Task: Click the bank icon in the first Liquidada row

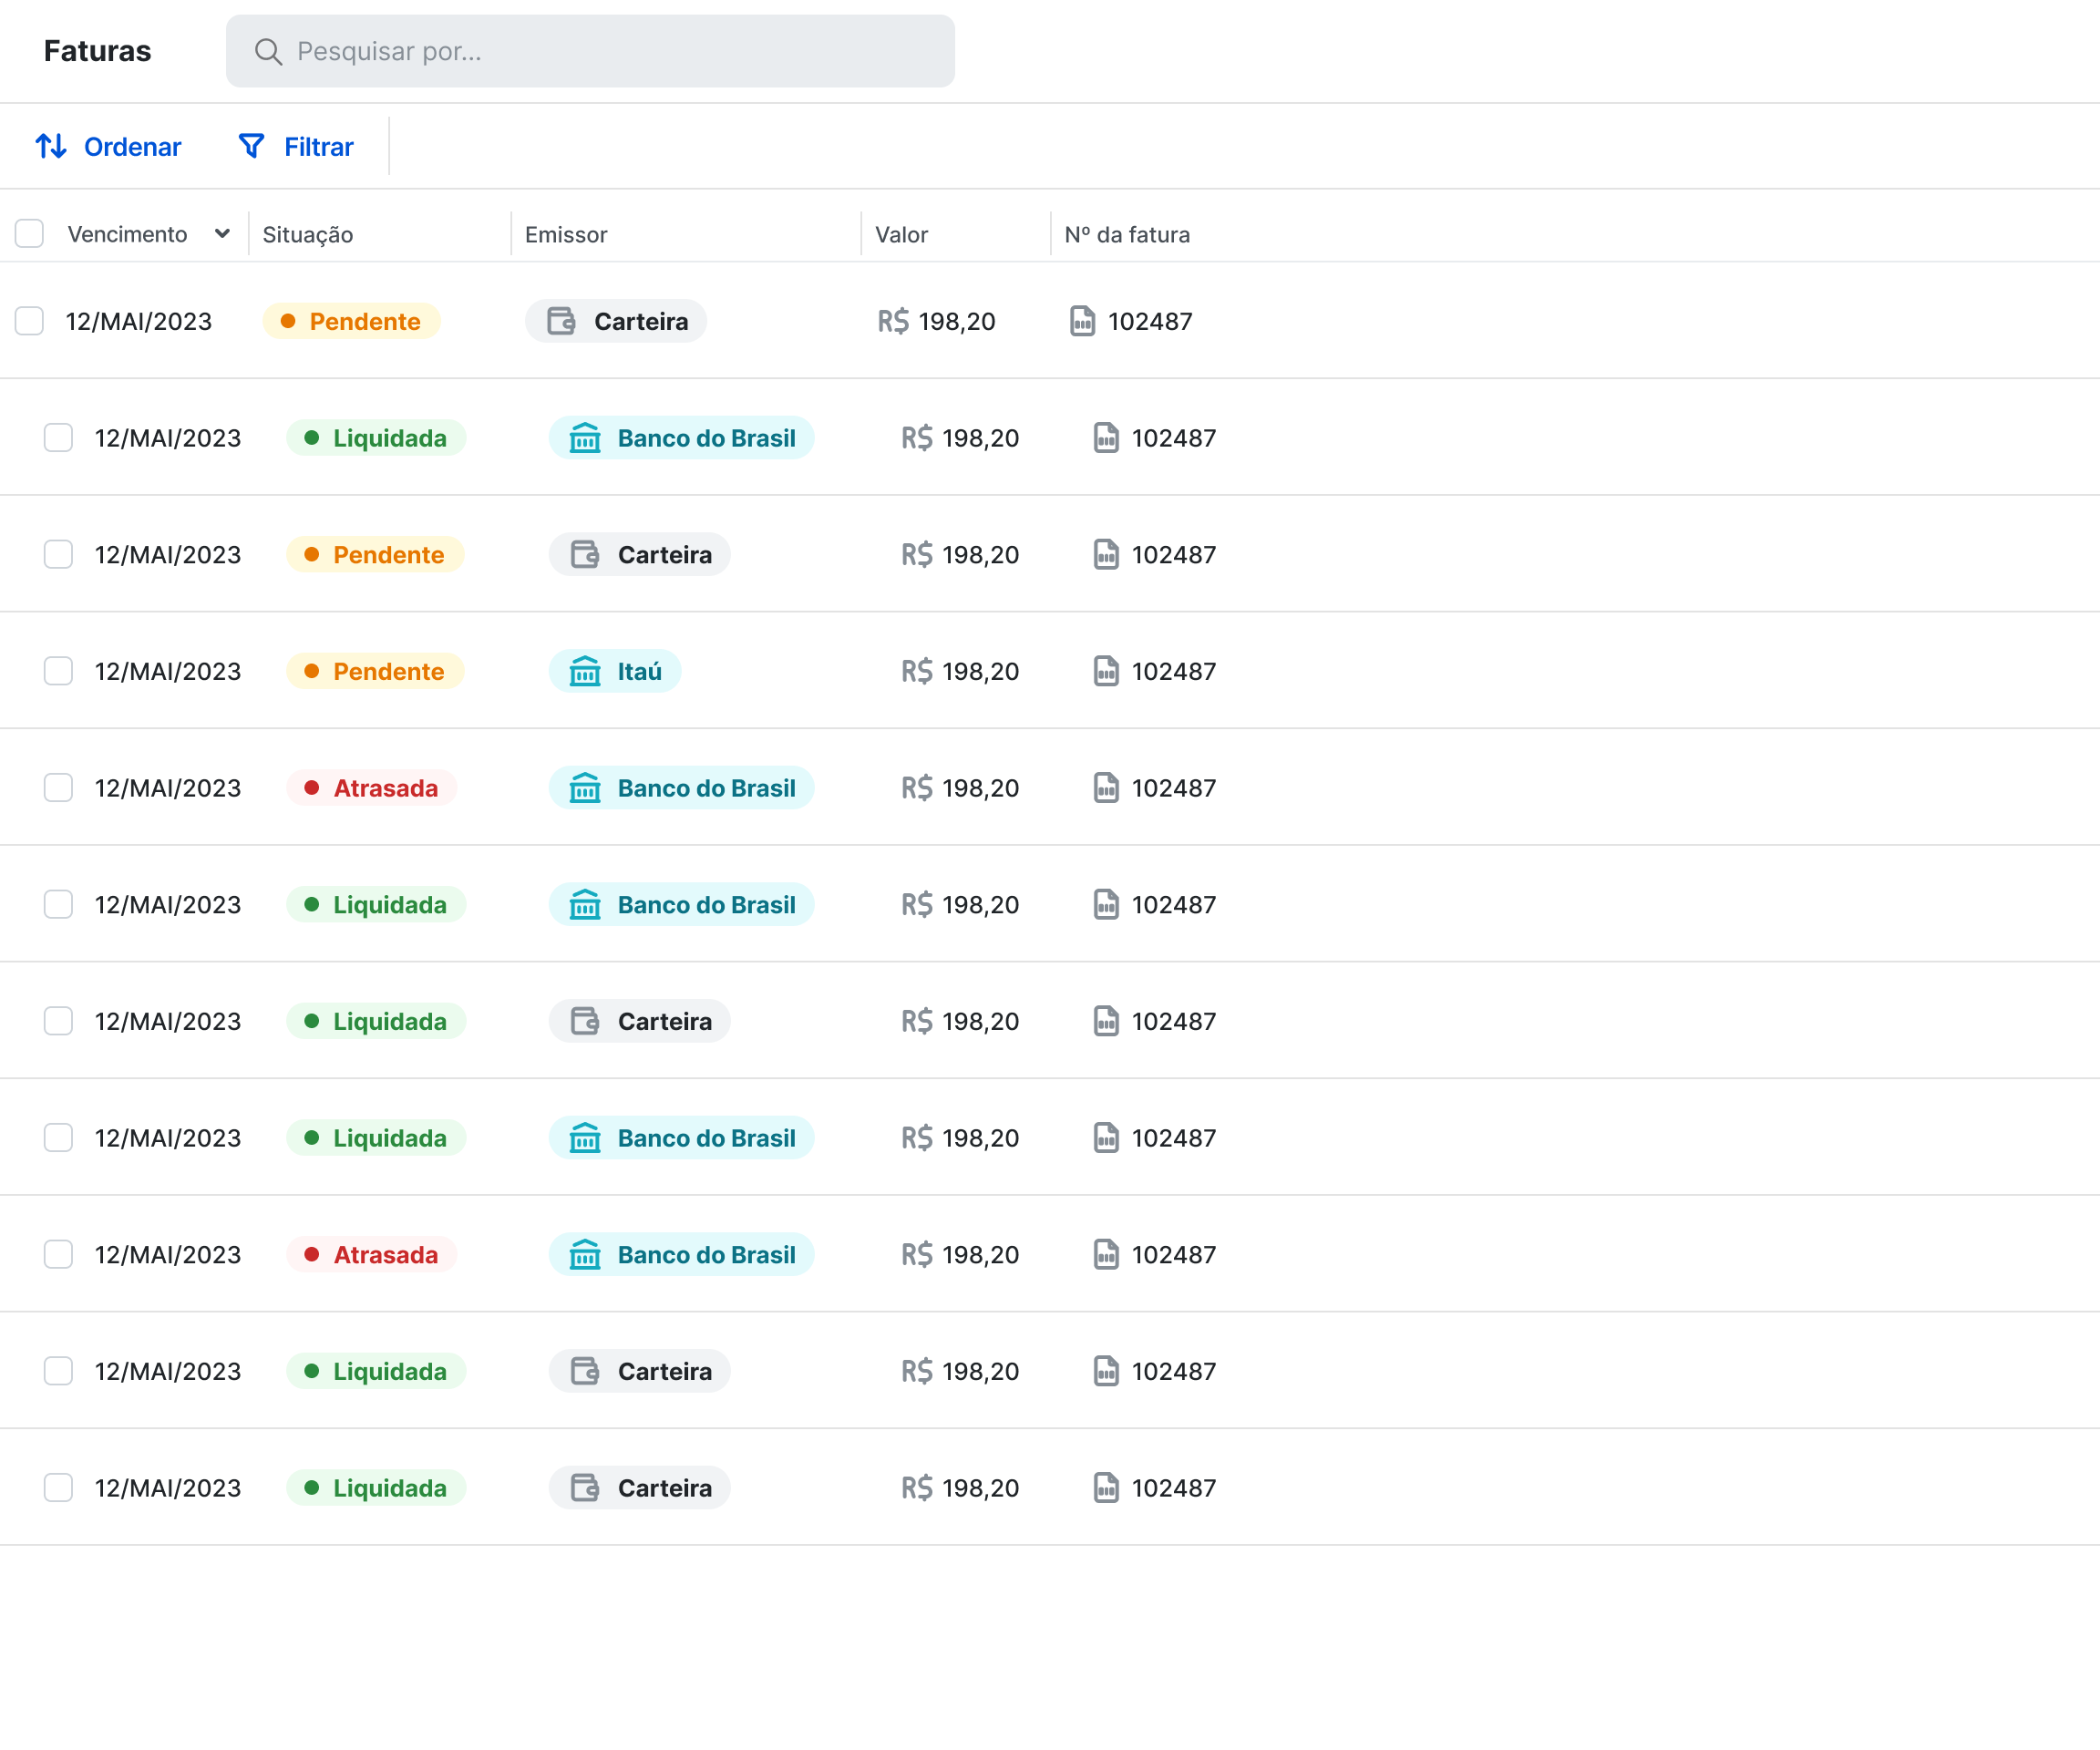Action: coord(585,438)
